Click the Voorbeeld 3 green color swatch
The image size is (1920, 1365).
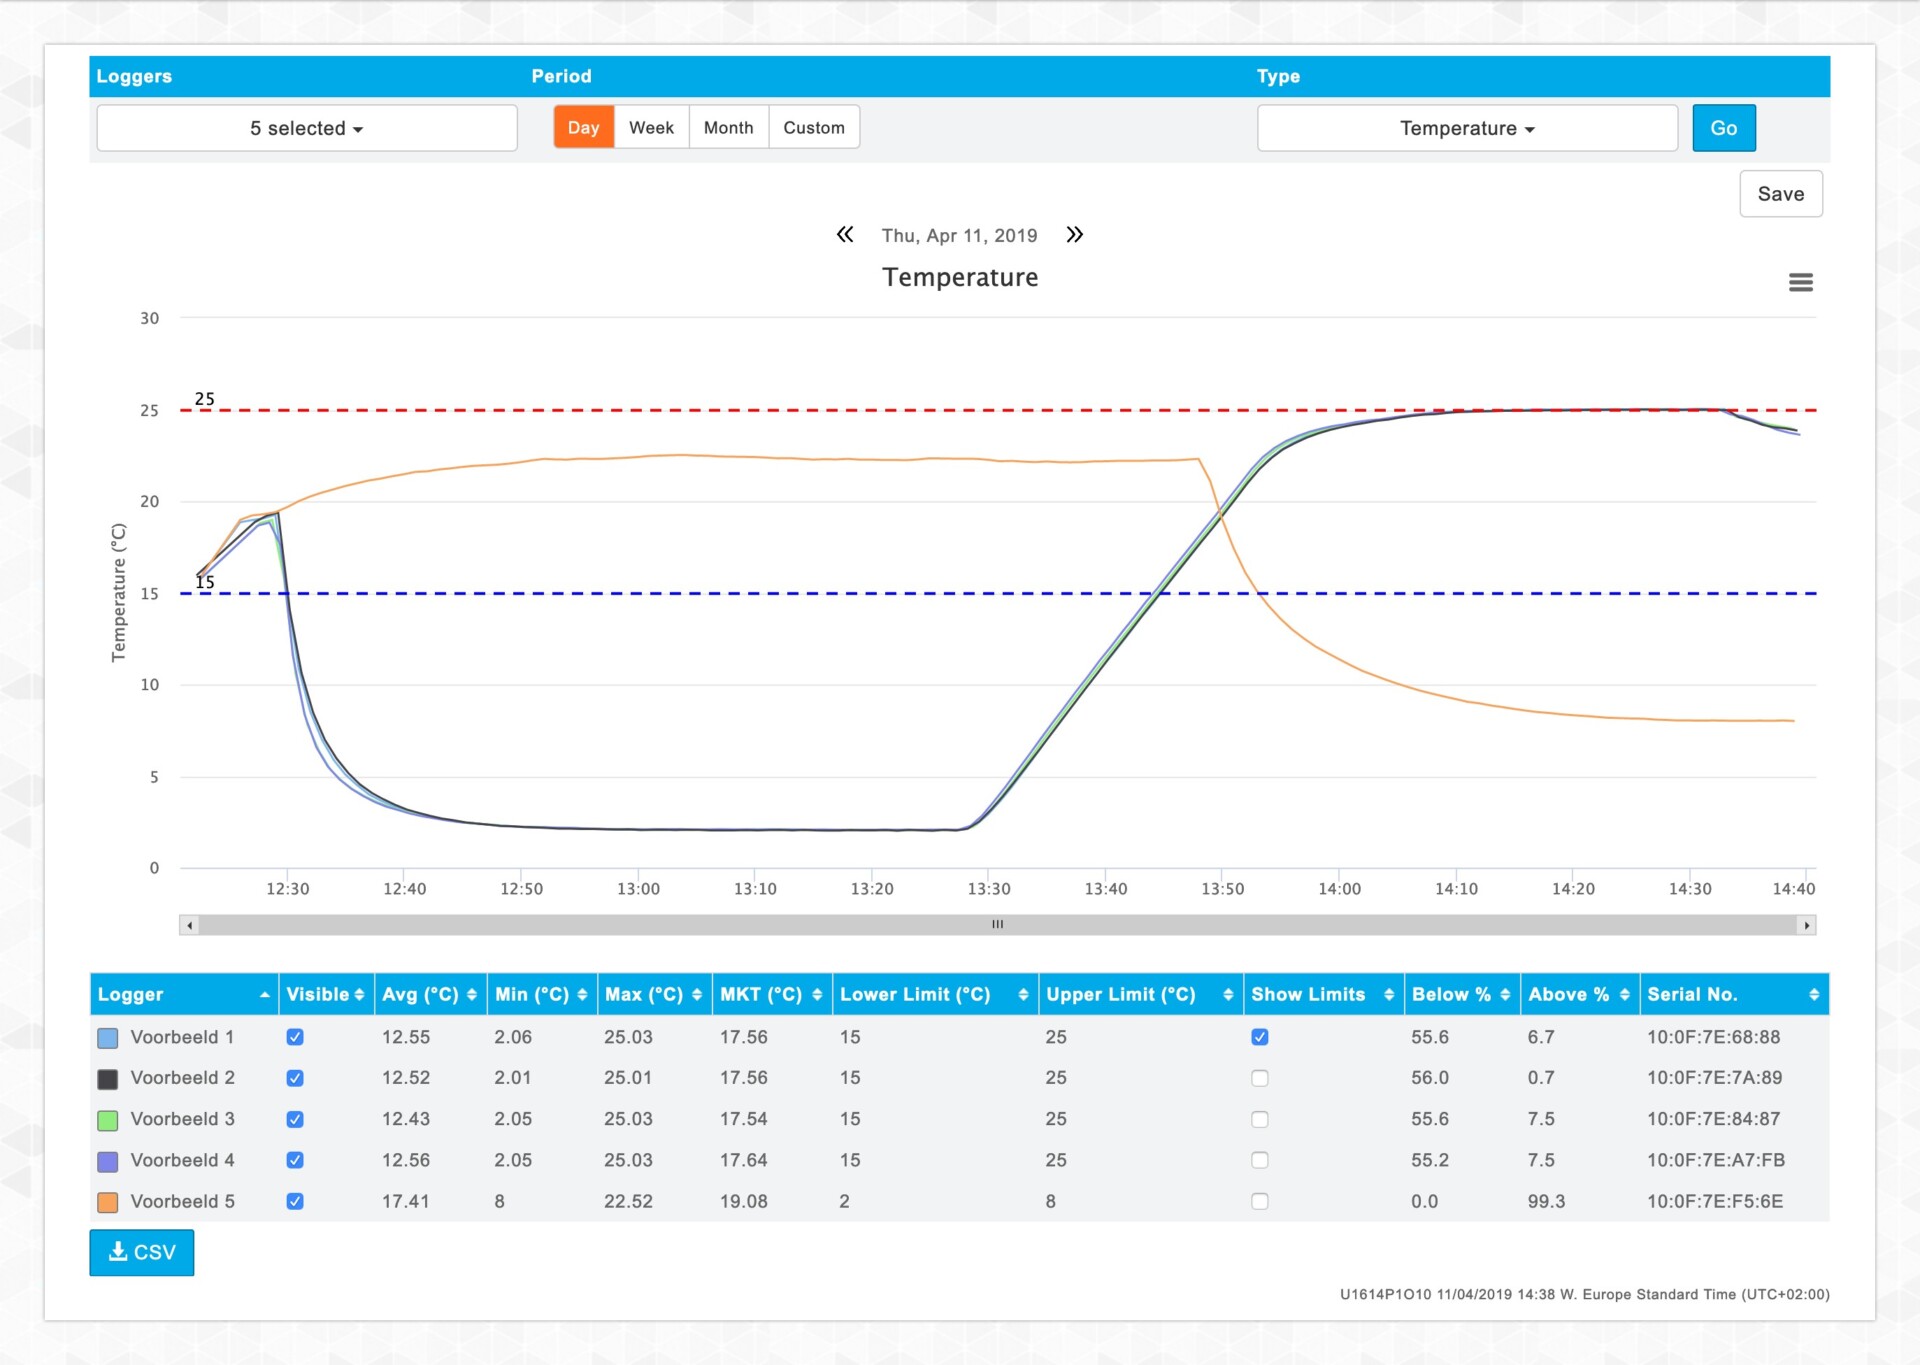point(108,1120)
